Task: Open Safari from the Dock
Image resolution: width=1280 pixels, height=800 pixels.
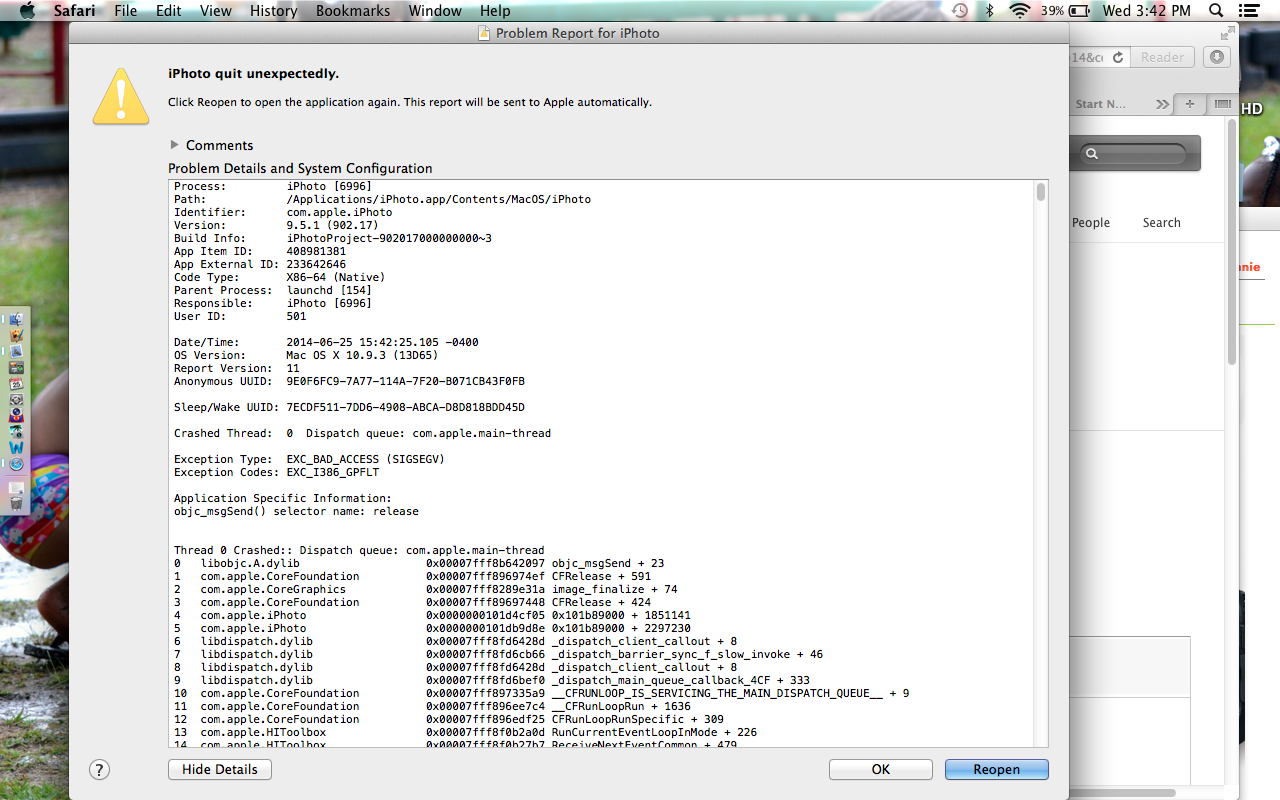Action: [16, 464]
